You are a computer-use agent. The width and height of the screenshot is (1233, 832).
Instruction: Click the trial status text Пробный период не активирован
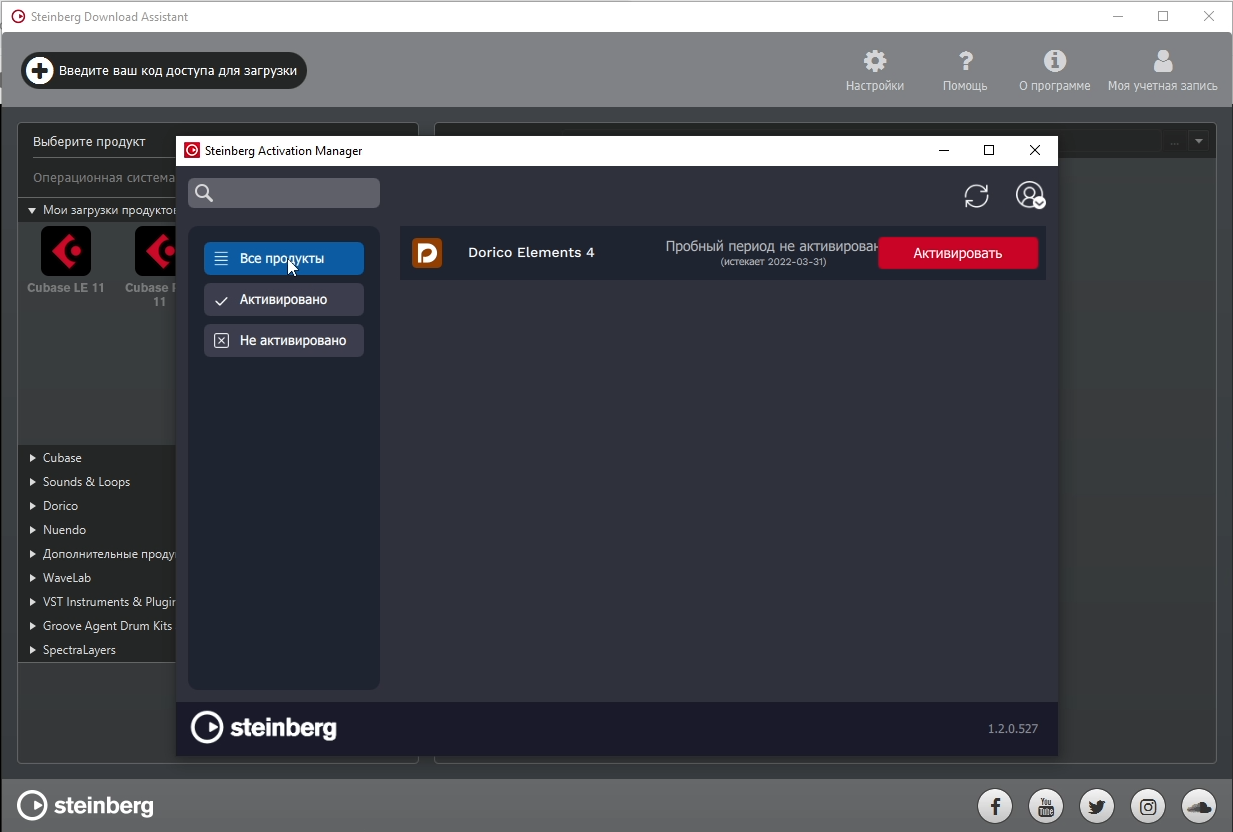[x=772, y=246]
